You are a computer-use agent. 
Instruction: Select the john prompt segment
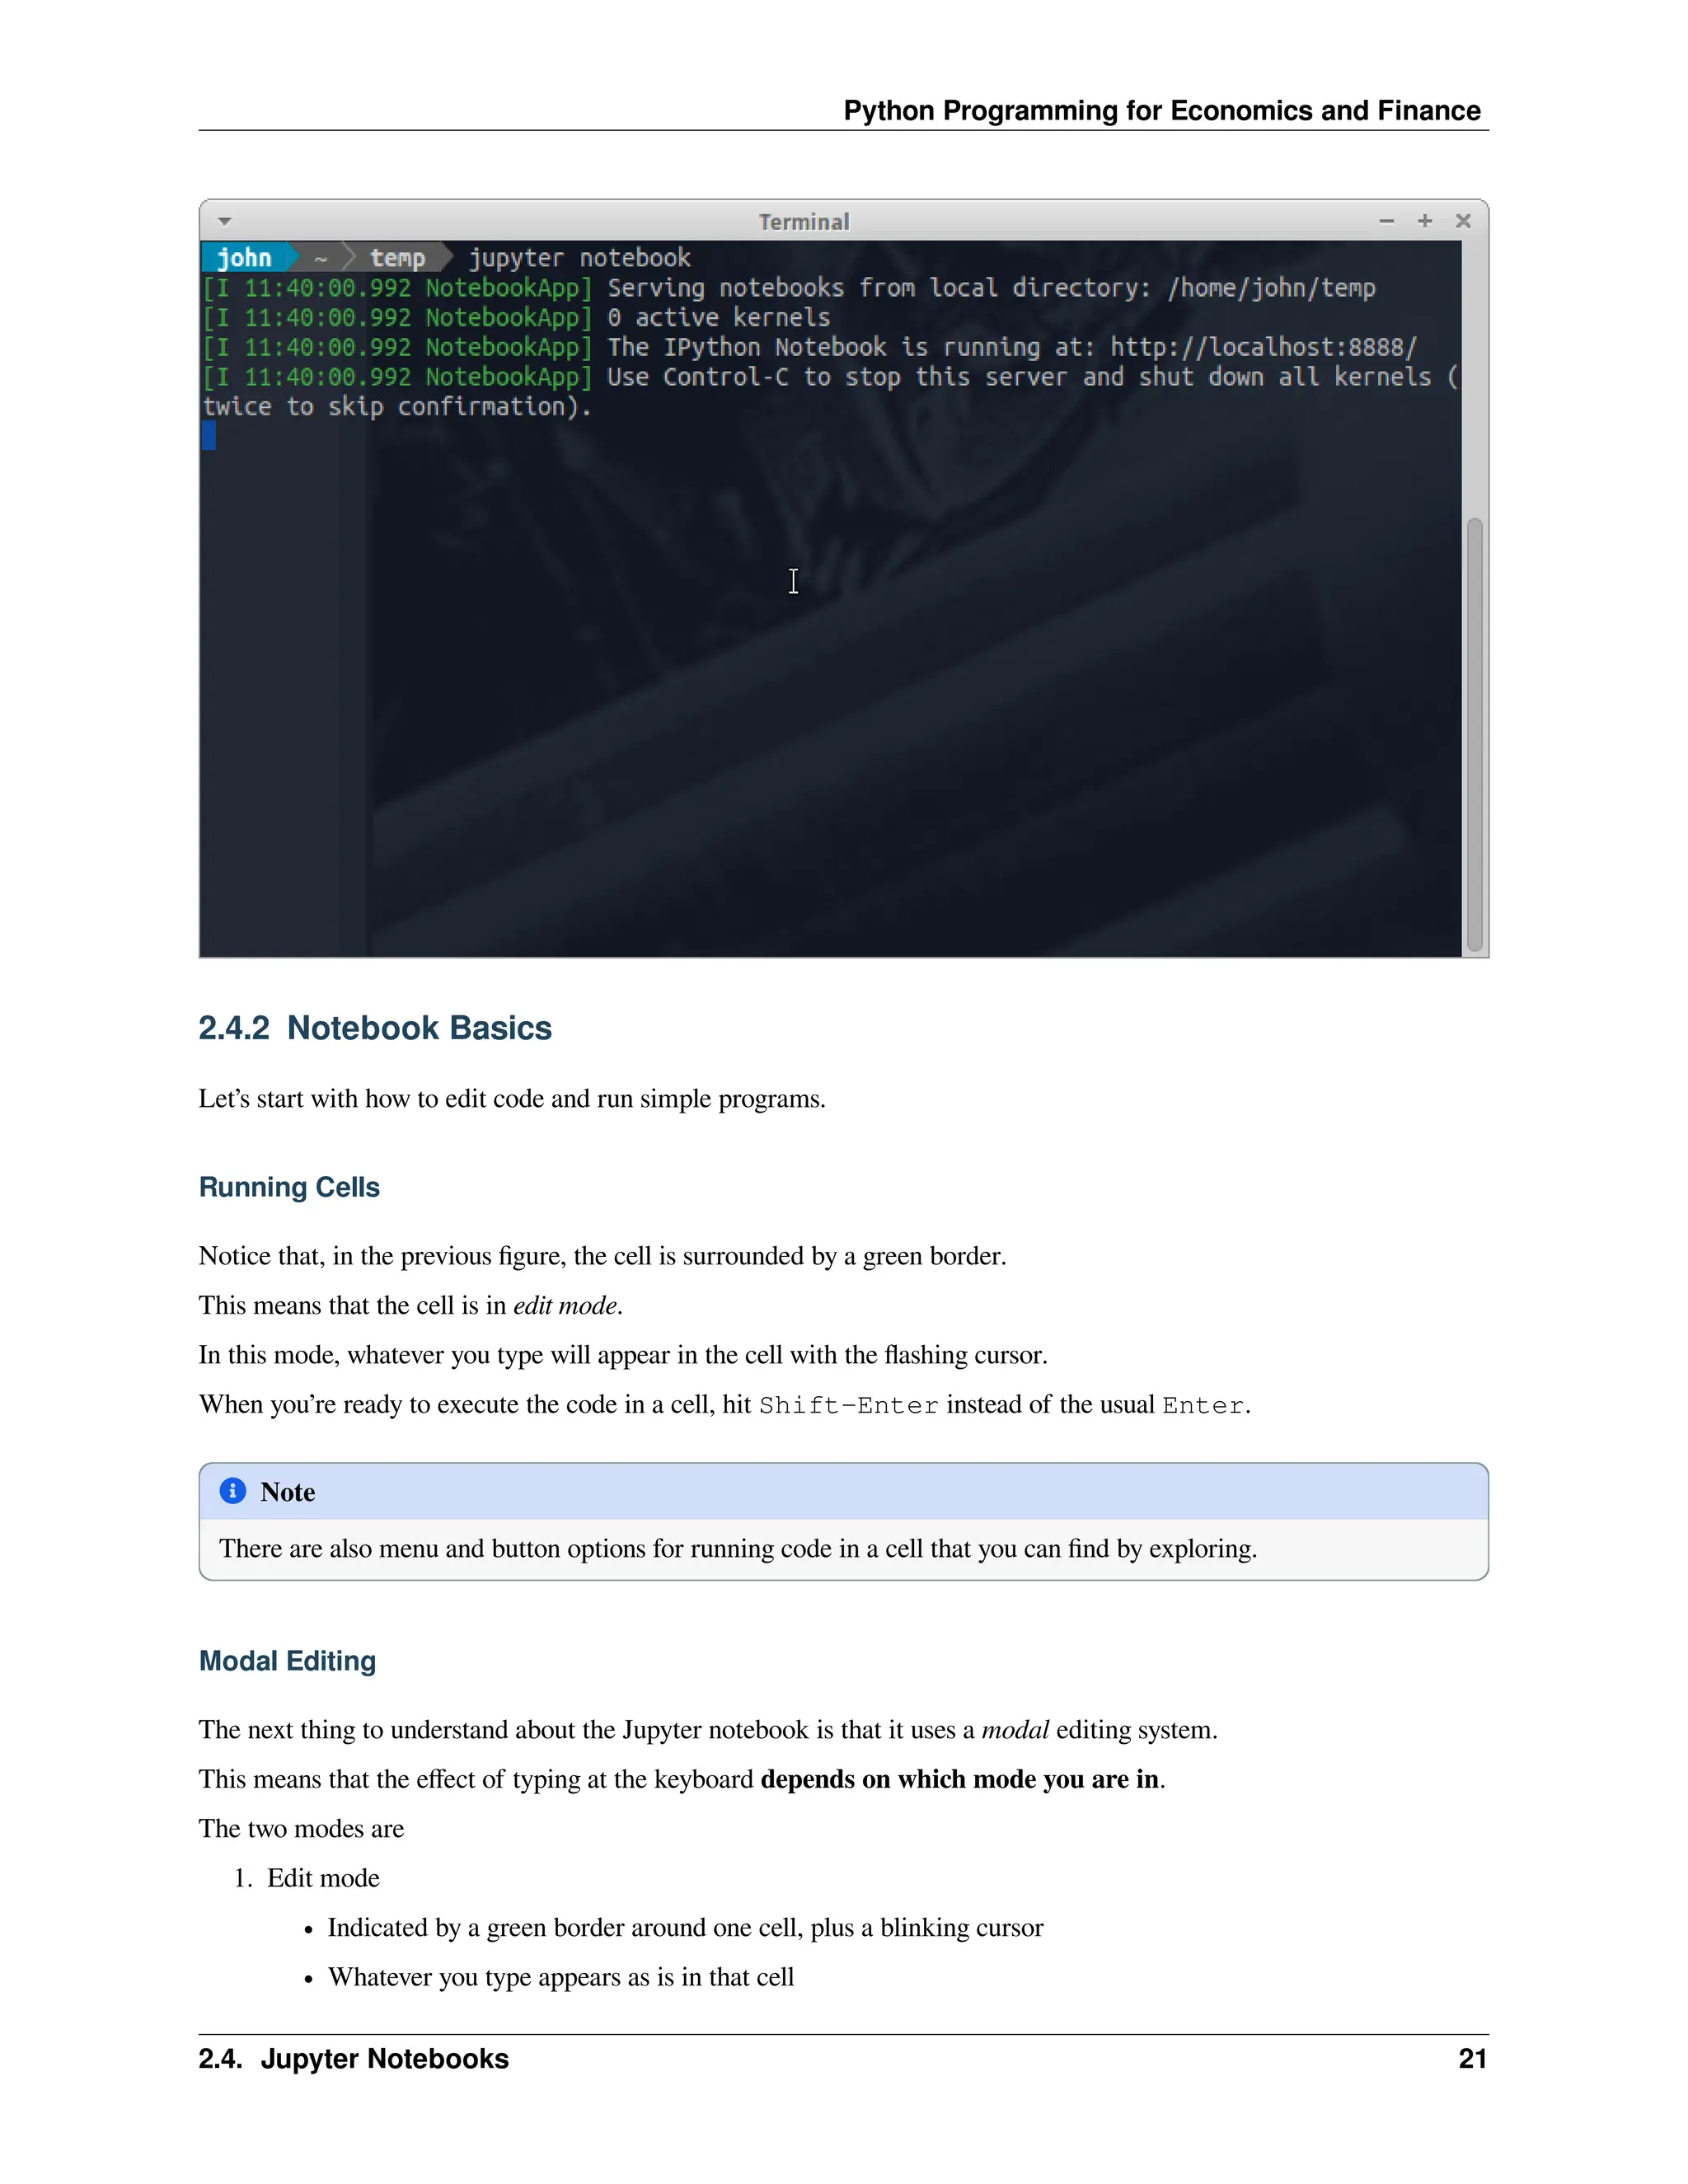click(244, 258)
